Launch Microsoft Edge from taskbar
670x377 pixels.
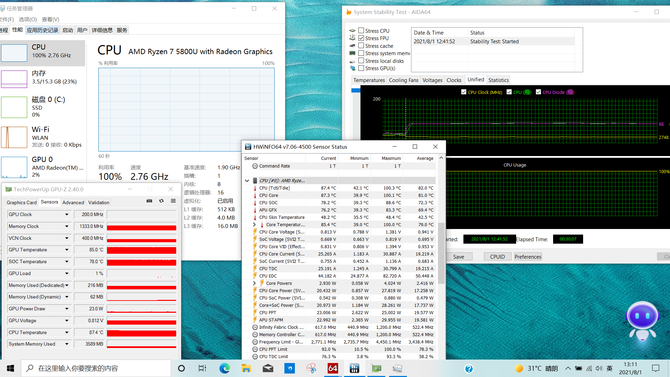224,368
